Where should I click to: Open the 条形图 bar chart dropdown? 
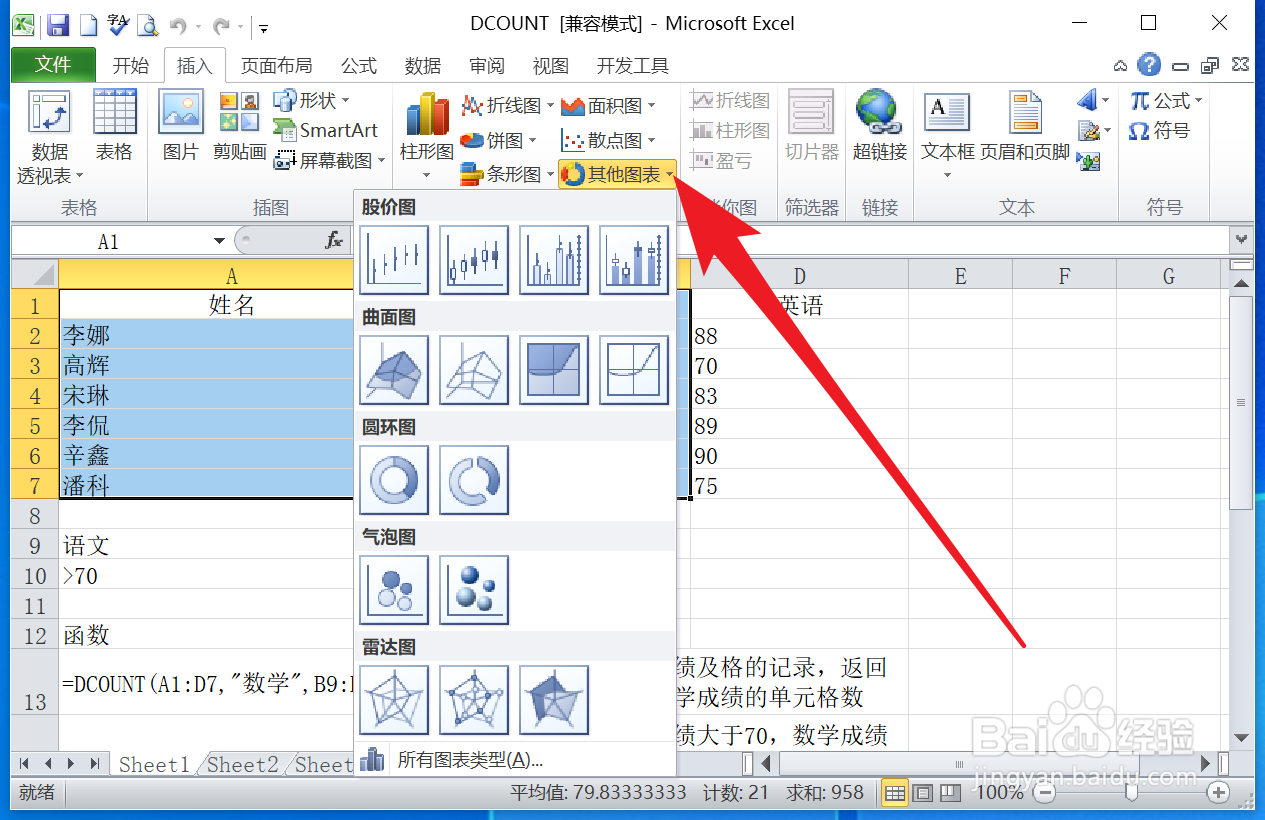pos(507,175)
